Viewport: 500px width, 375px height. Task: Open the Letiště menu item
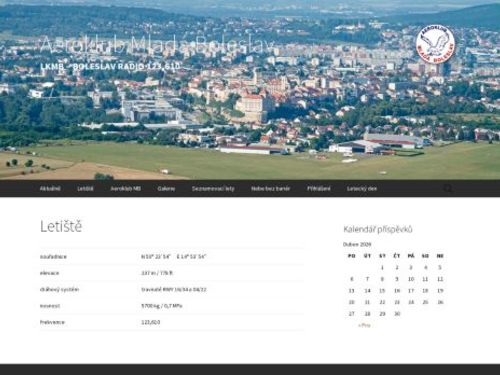[85, 189]
